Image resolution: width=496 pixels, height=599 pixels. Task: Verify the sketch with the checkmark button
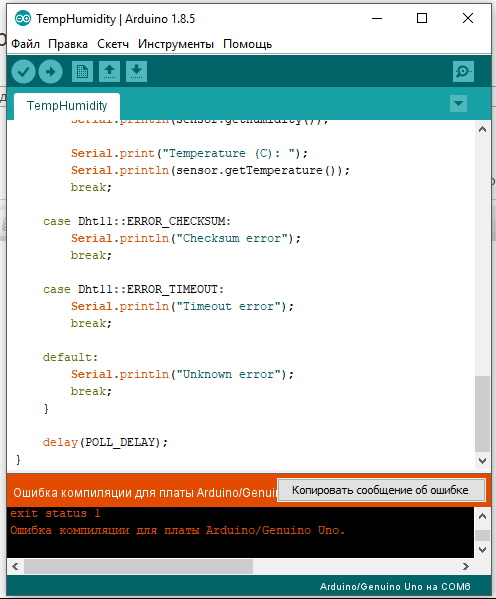click(x=23, y=71)
